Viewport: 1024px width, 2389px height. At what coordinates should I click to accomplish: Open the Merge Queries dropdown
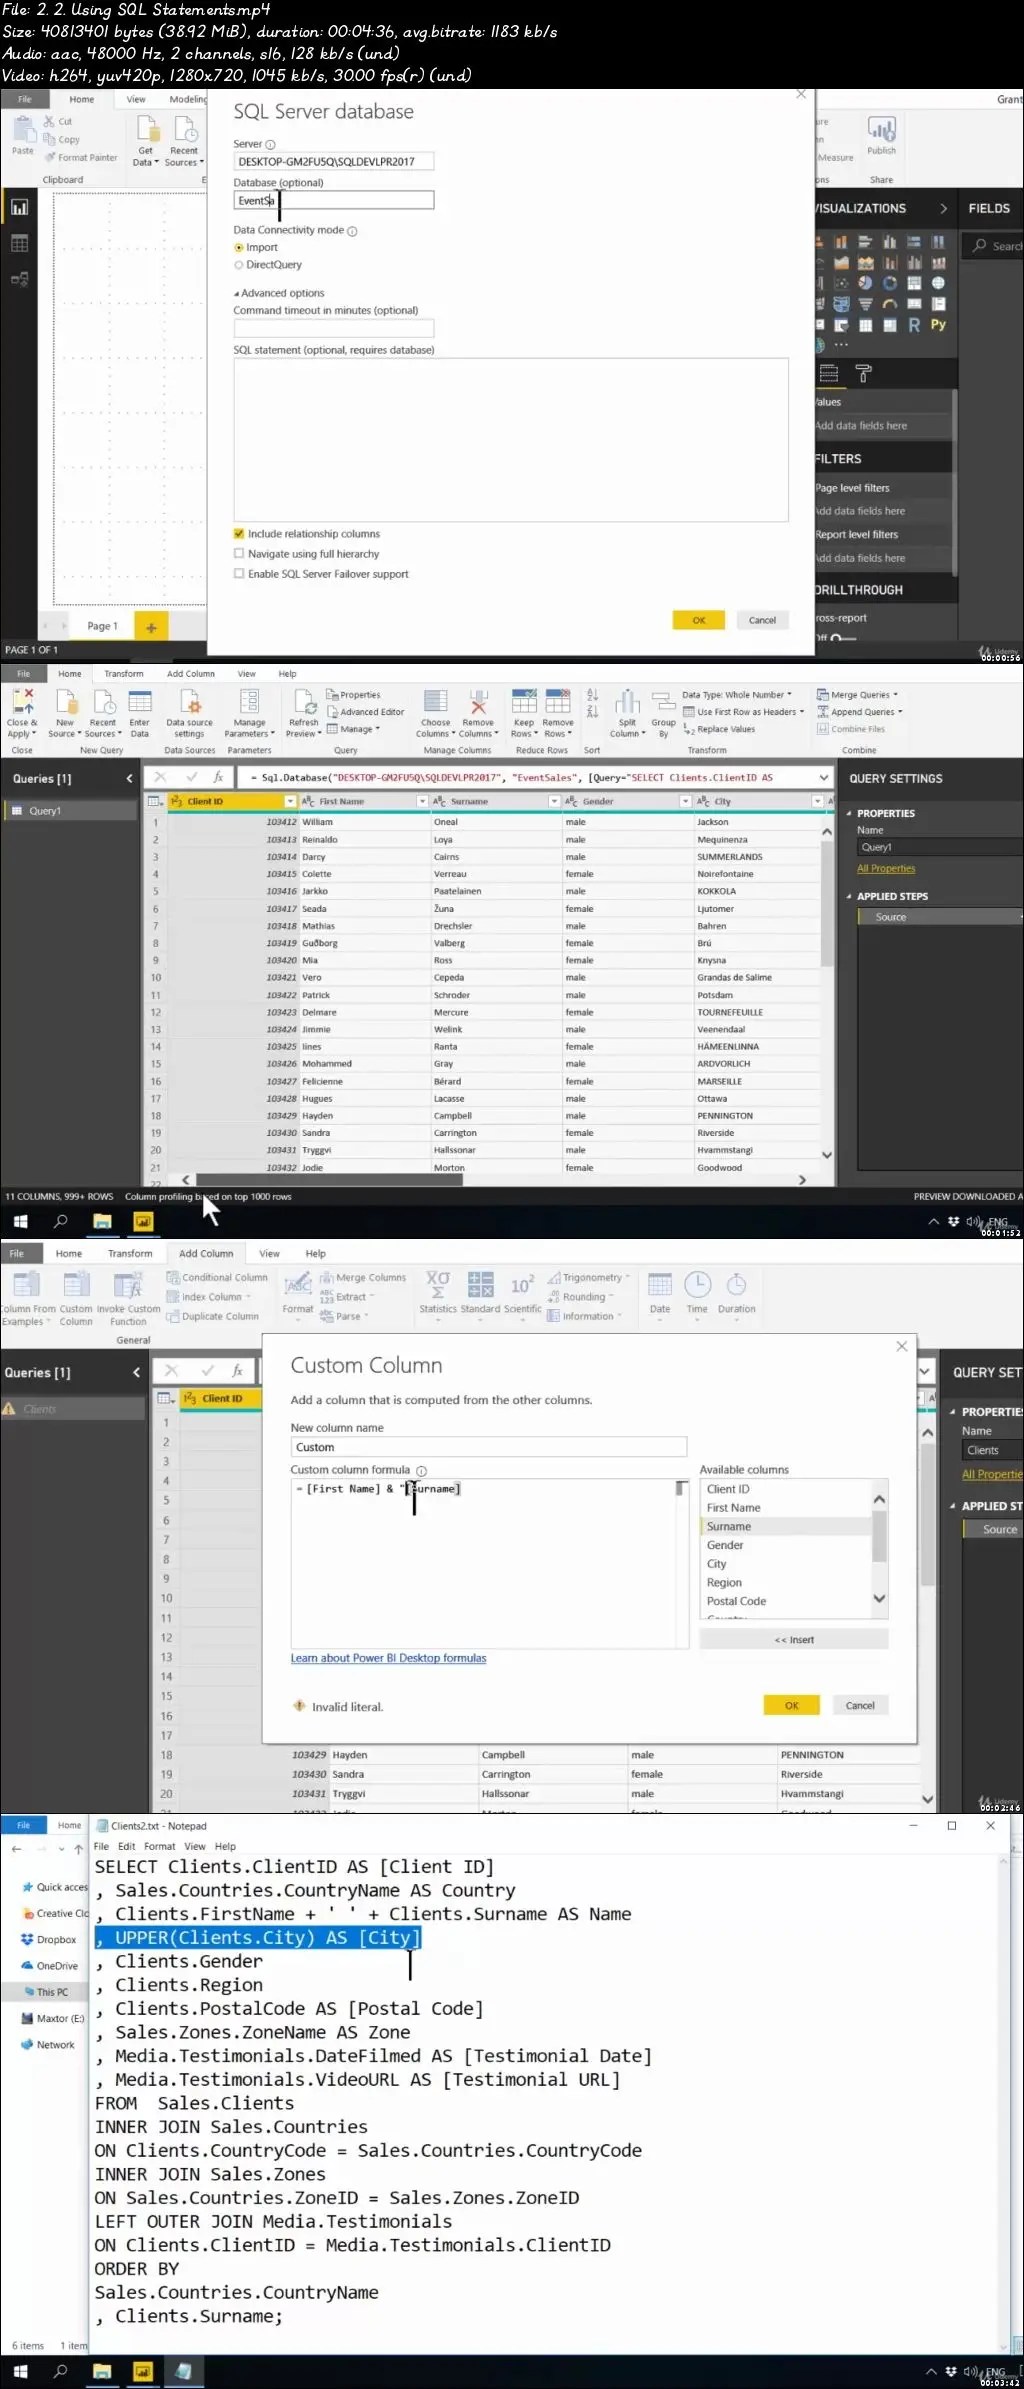(858, 694)
